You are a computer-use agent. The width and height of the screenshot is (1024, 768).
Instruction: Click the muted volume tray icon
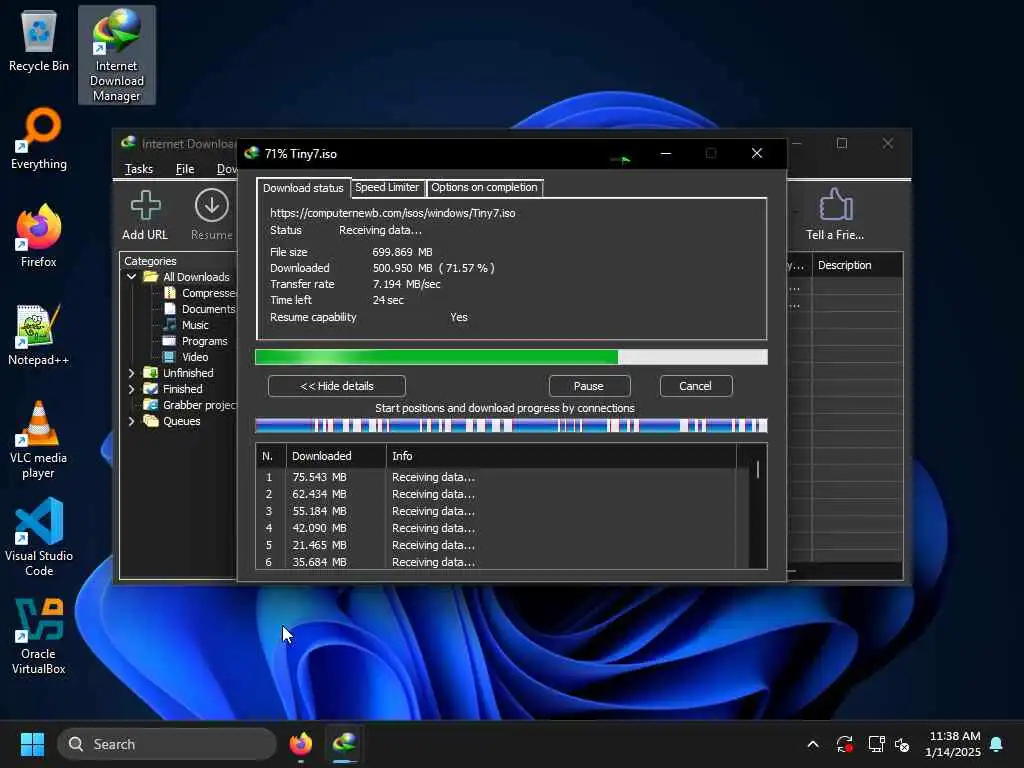(902, 744)
